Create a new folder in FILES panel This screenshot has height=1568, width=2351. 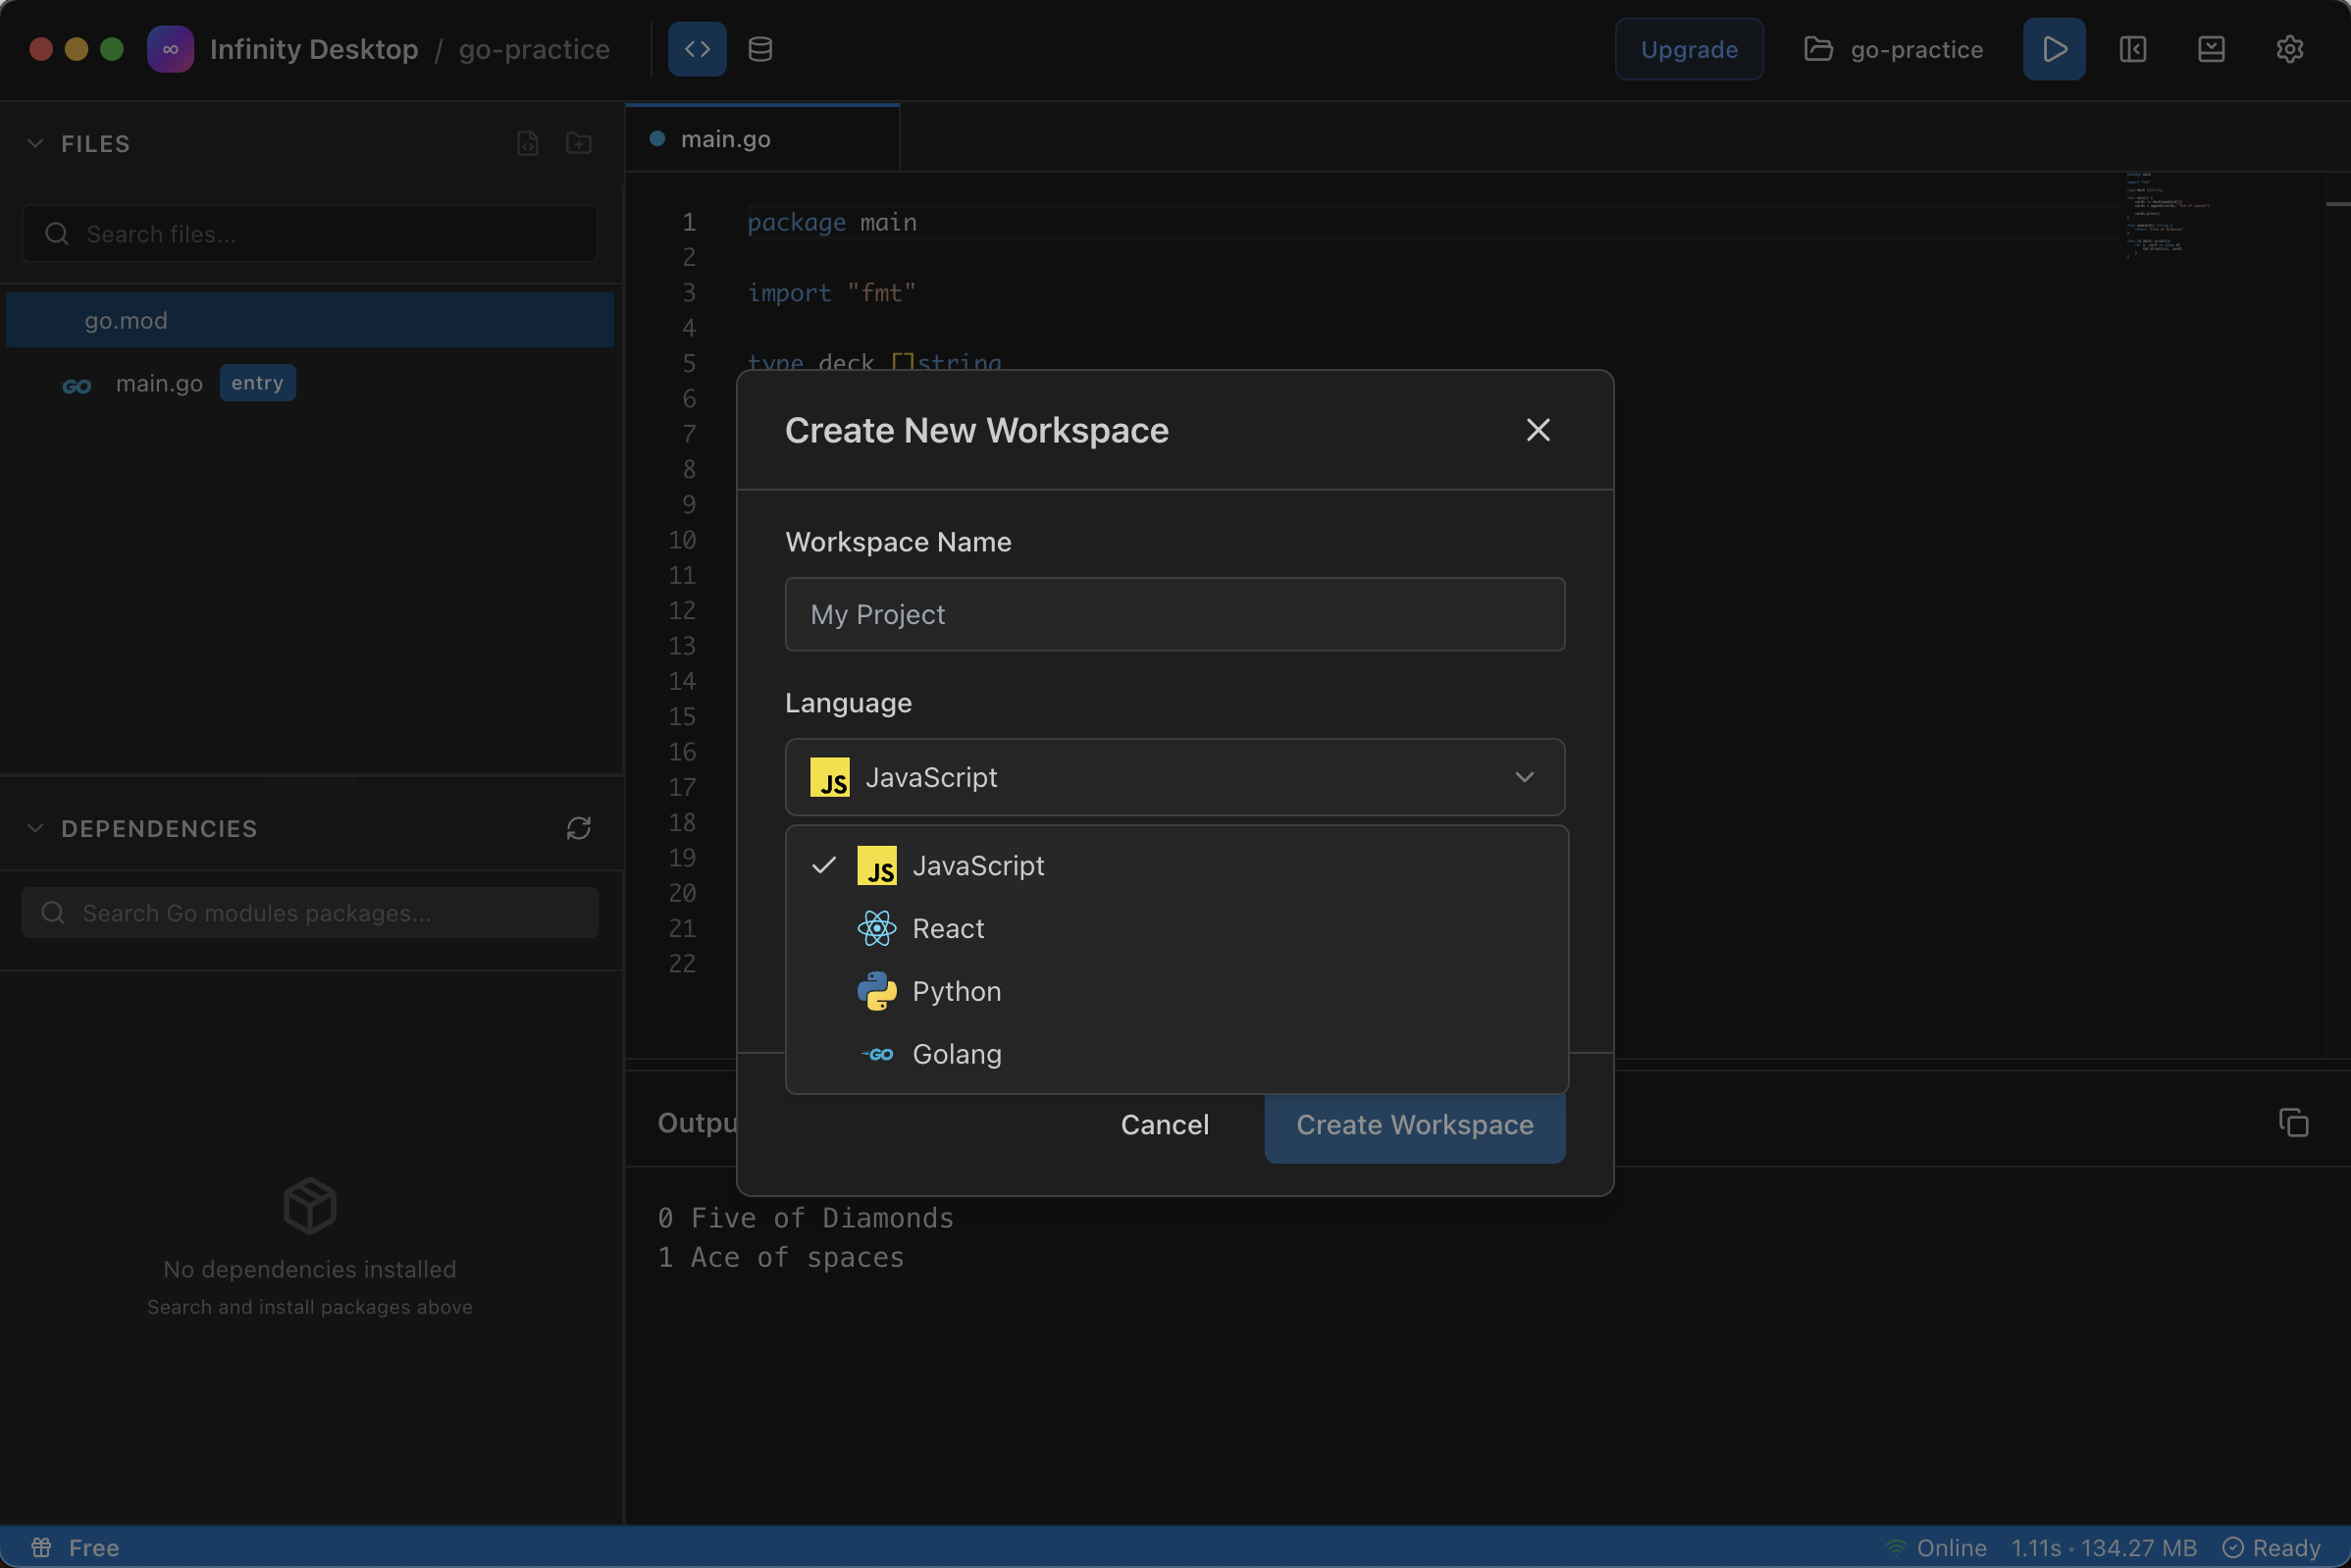578,143
